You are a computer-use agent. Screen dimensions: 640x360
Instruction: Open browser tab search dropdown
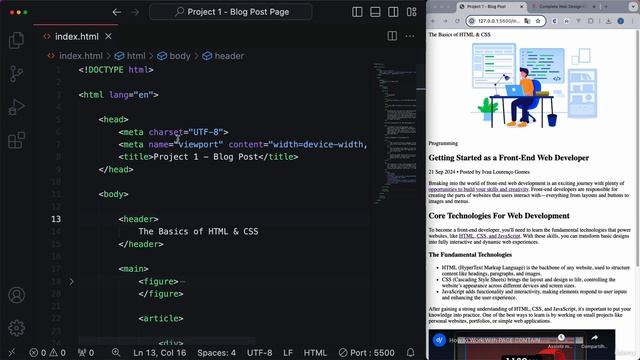click(x=633, y=7)
